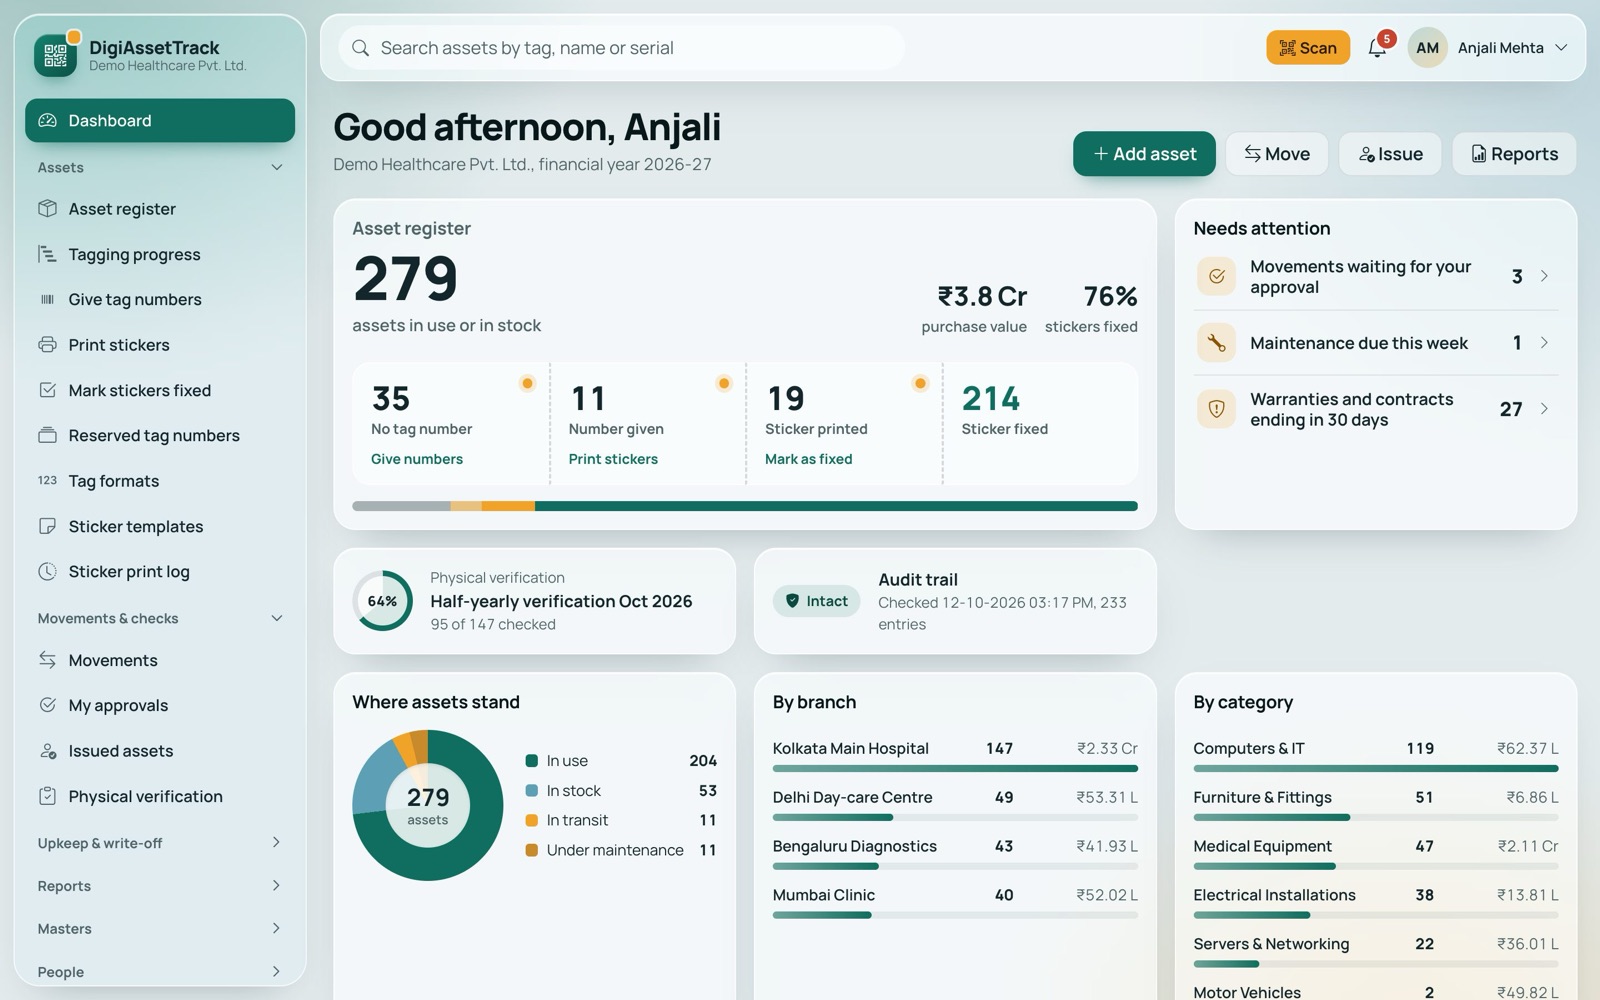Screen dimensions: 1600x1000
Task: Click the In use legend color swatch
Action: coord(532,761)
